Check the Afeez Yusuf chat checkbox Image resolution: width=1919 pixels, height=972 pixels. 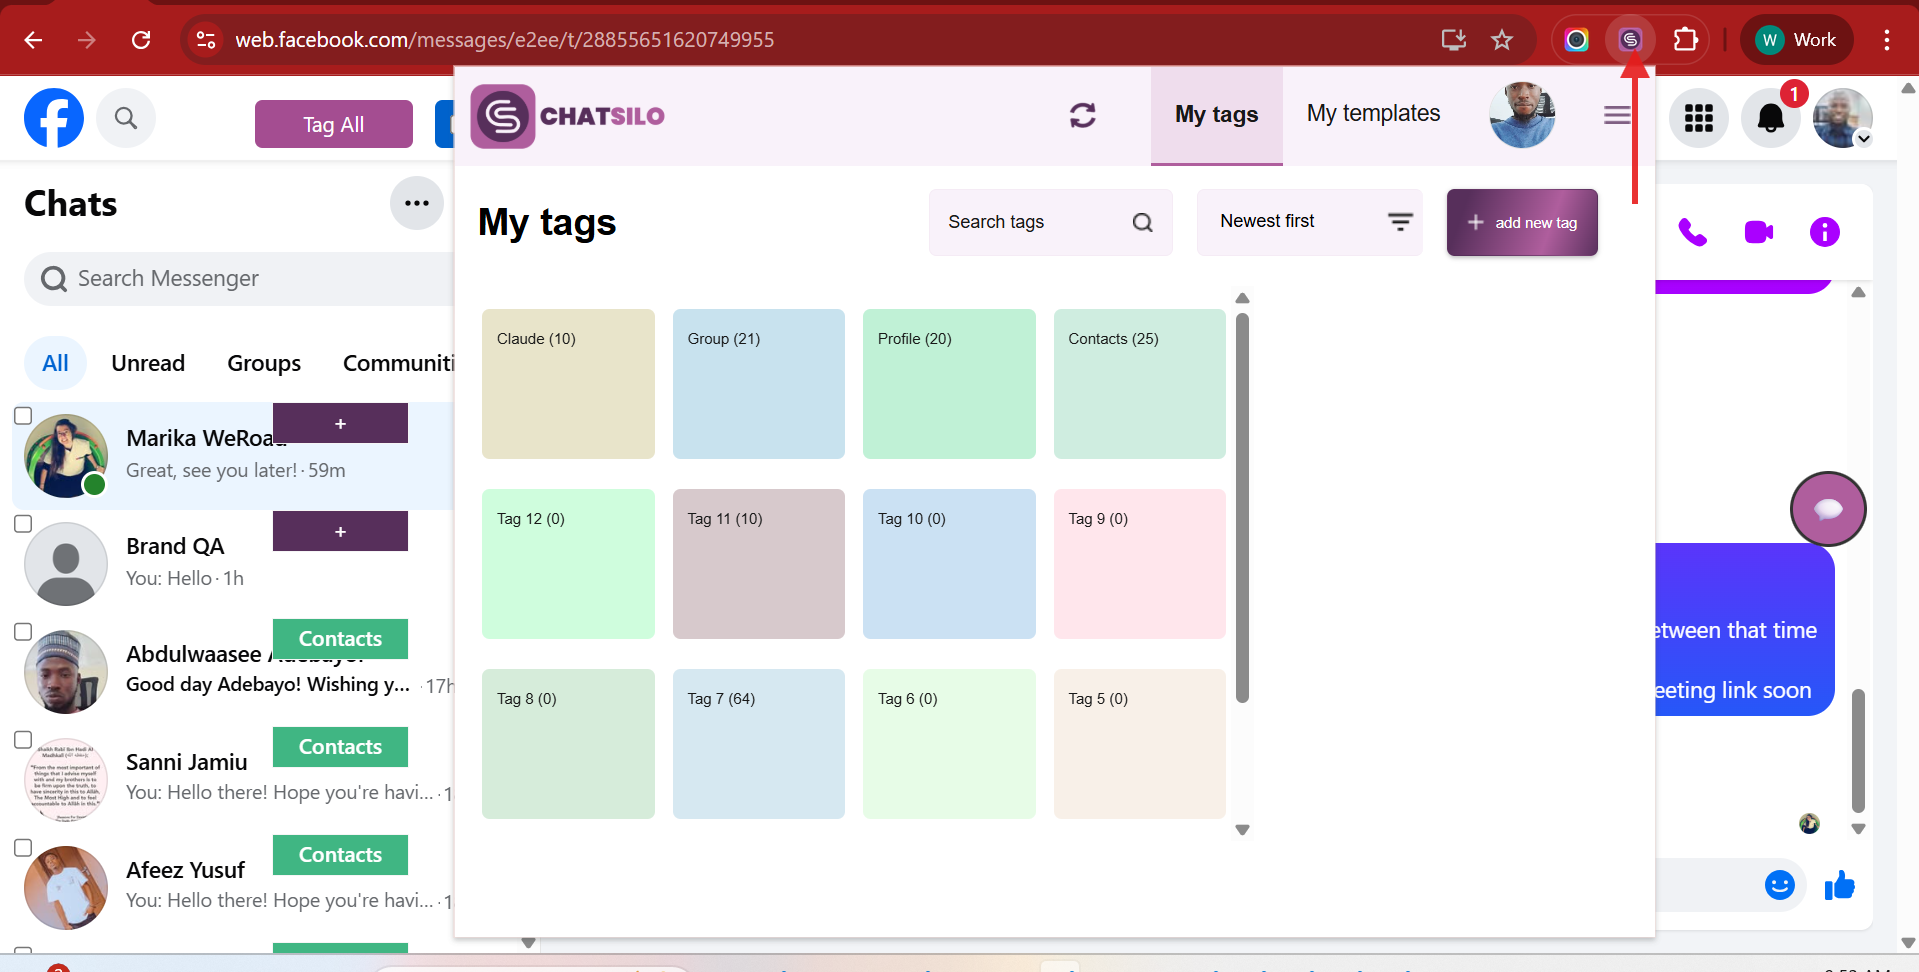23,847
